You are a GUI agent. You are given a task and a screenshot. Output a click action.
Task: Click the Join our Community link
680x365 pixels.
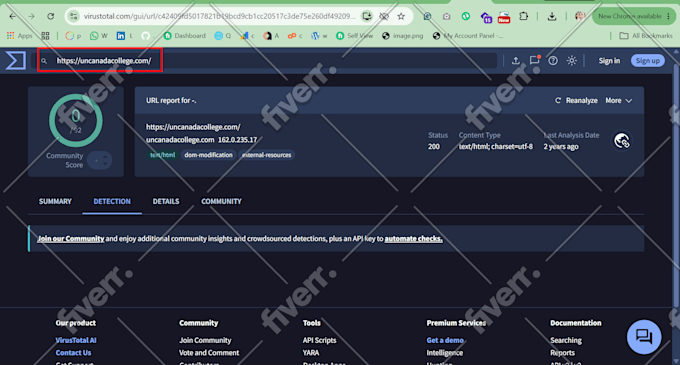coord(71,239)
